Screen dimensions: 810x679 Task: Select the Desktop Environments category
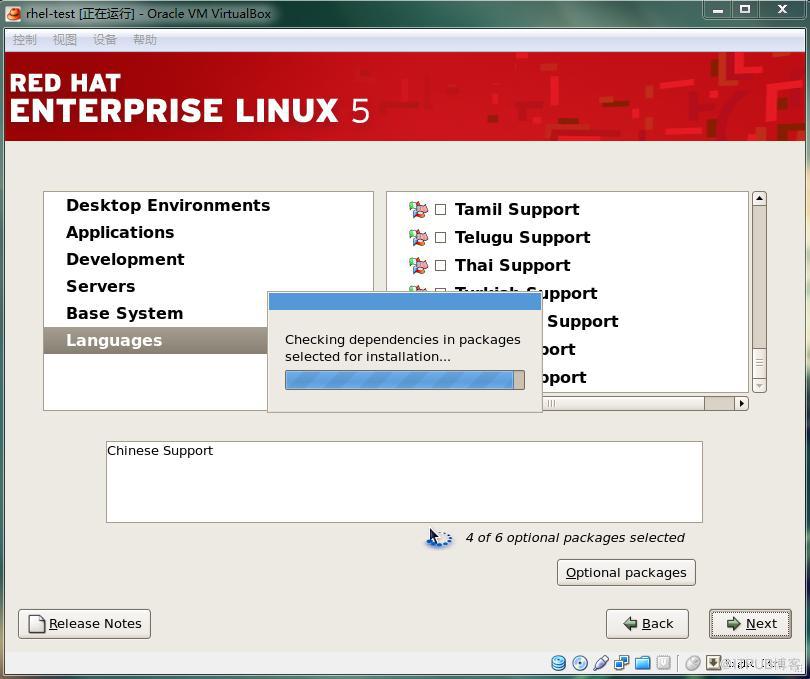coord(208,205)
